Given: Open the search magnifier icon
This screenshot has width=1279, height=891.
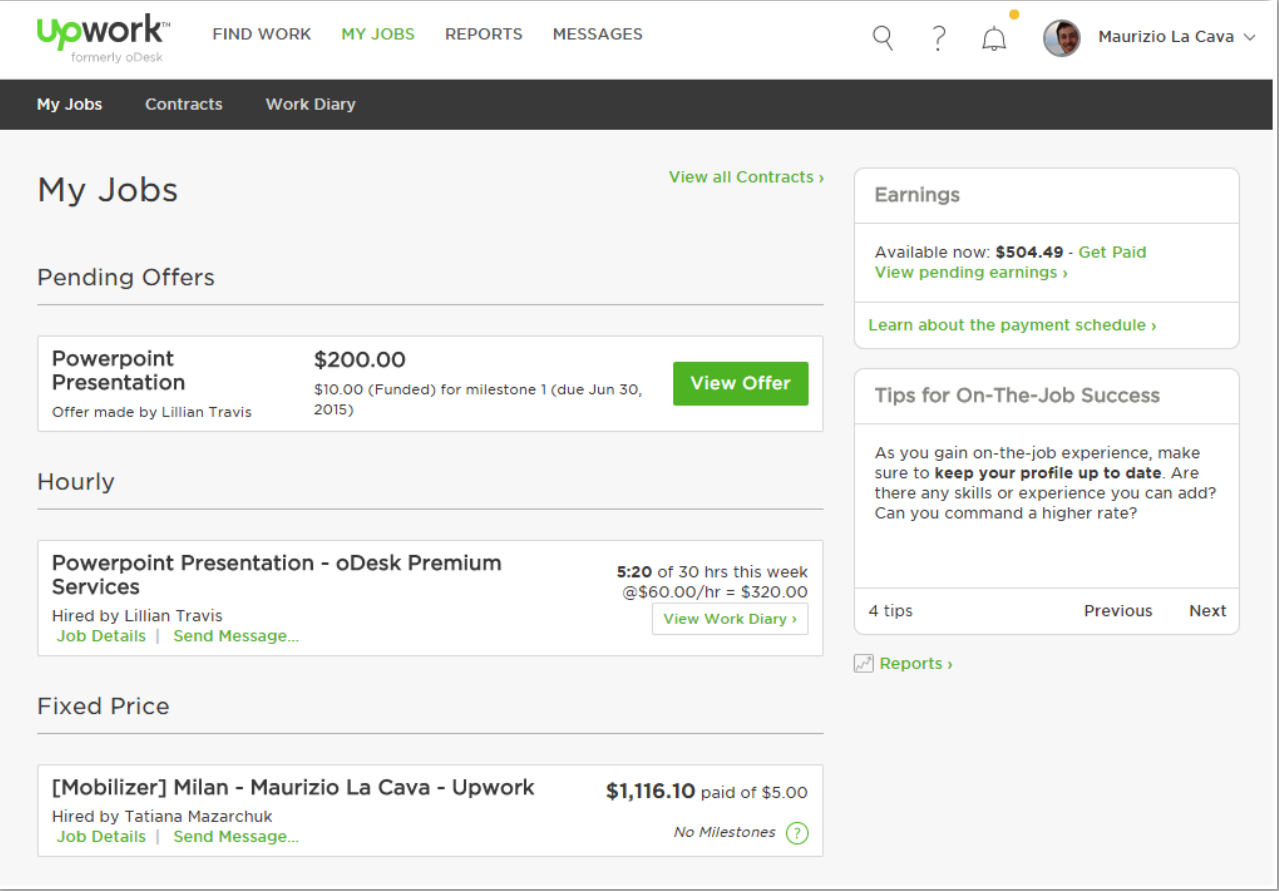Looking at the screenshot, I should pyautogui.click(x=883, y=38).
